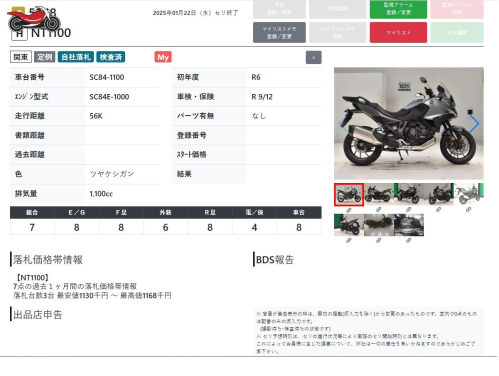Click the inspection value R 9/12
The width and height of the screenshot is (499, 376).
point(262,97)
